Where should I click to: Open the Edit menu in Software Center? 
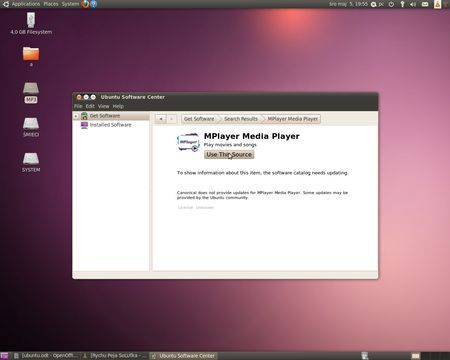tap(90, 106)
